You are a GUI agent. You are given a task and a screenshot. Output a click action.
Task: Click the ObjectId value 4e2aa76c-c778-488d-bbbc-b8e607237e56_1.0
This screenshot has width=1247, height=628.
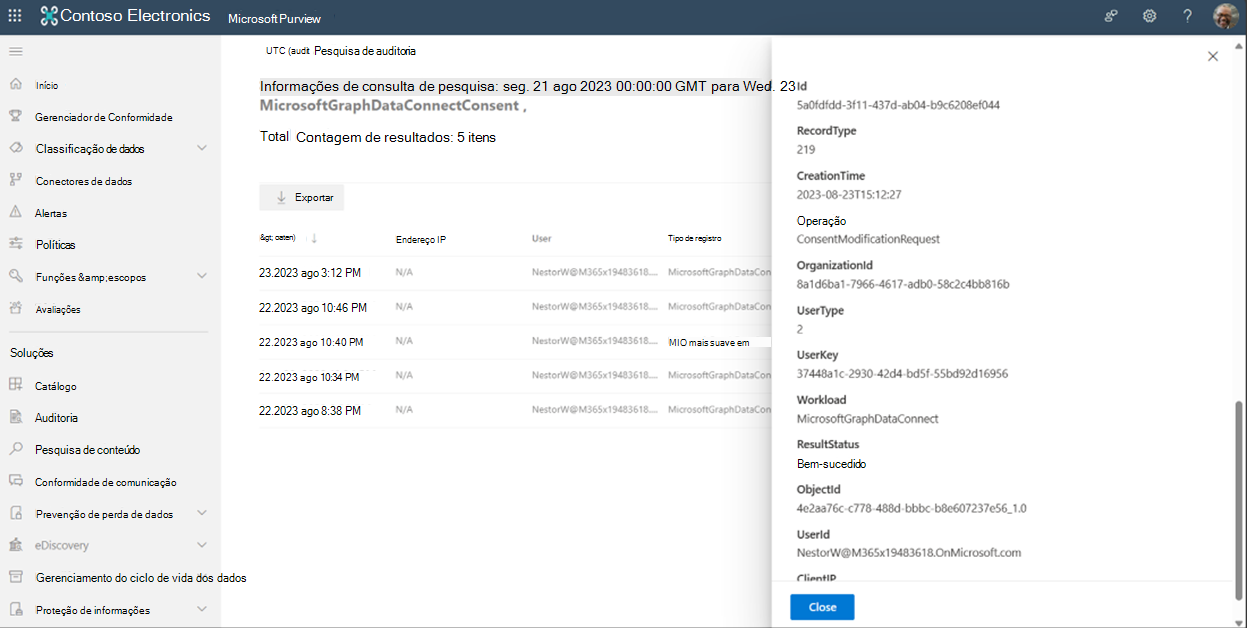(x=912, y=508)
